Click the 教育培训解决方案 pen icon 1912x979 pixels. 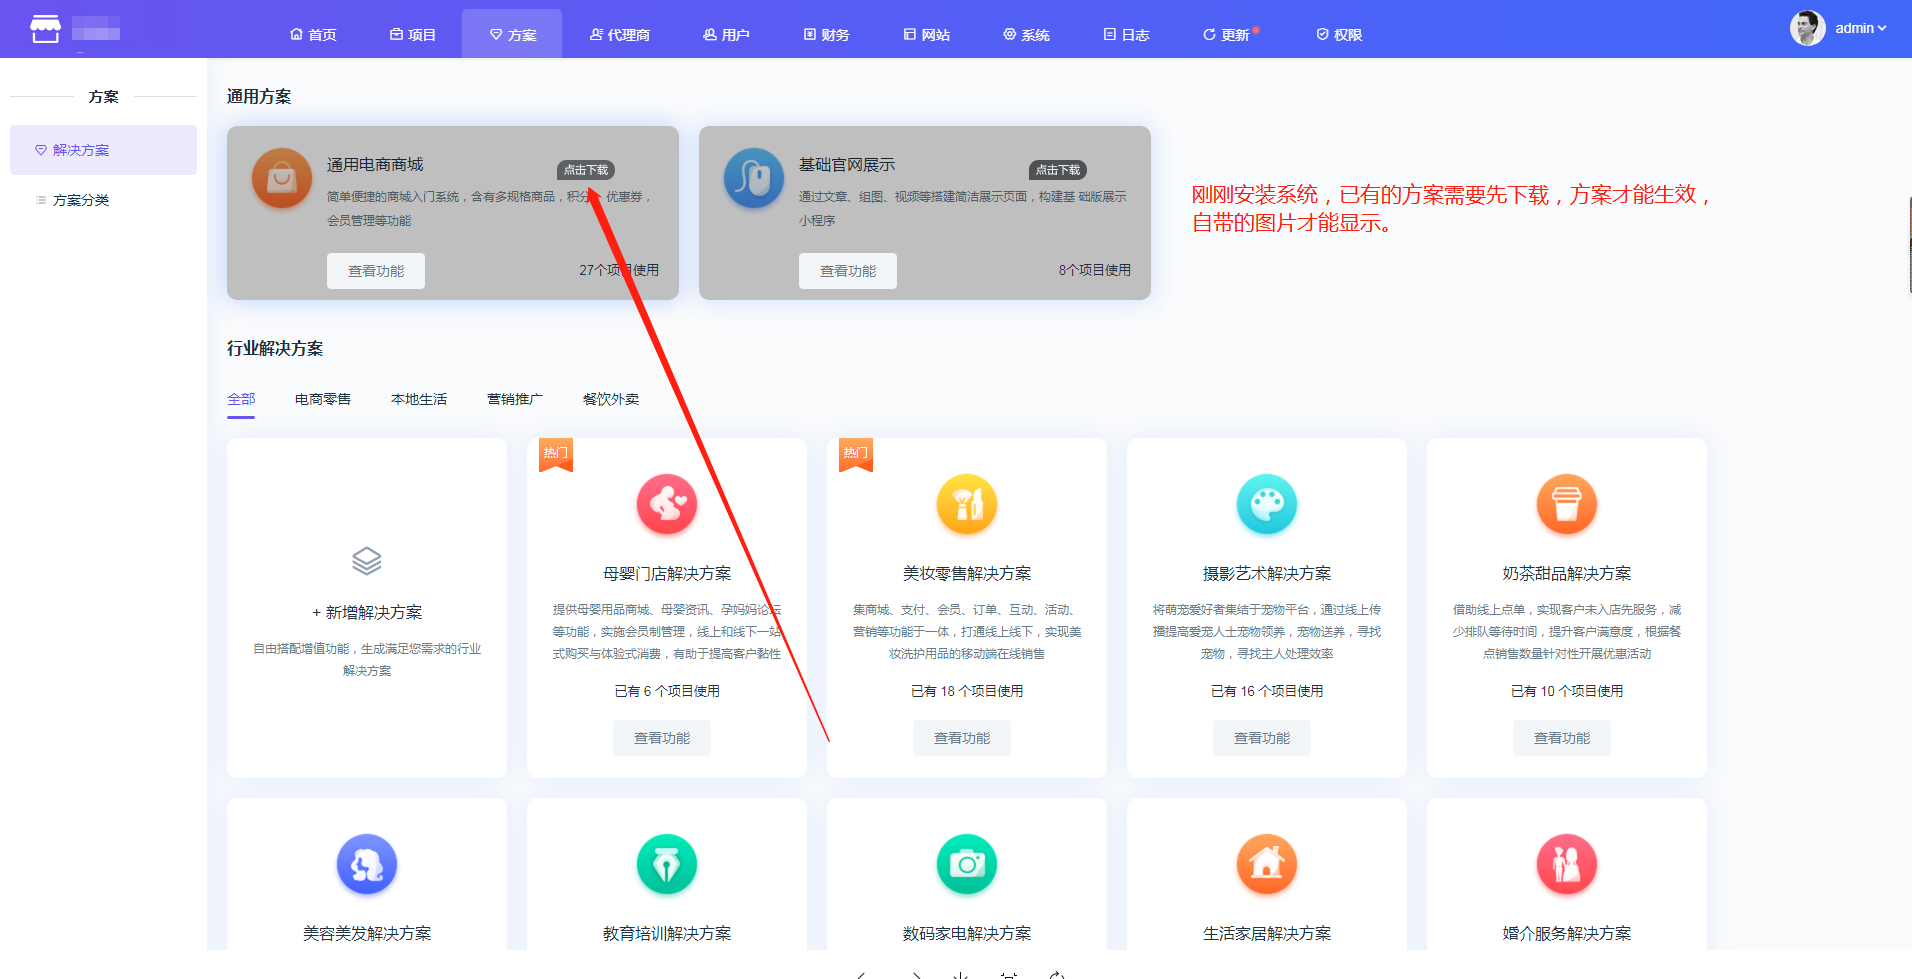coord(667,864)
